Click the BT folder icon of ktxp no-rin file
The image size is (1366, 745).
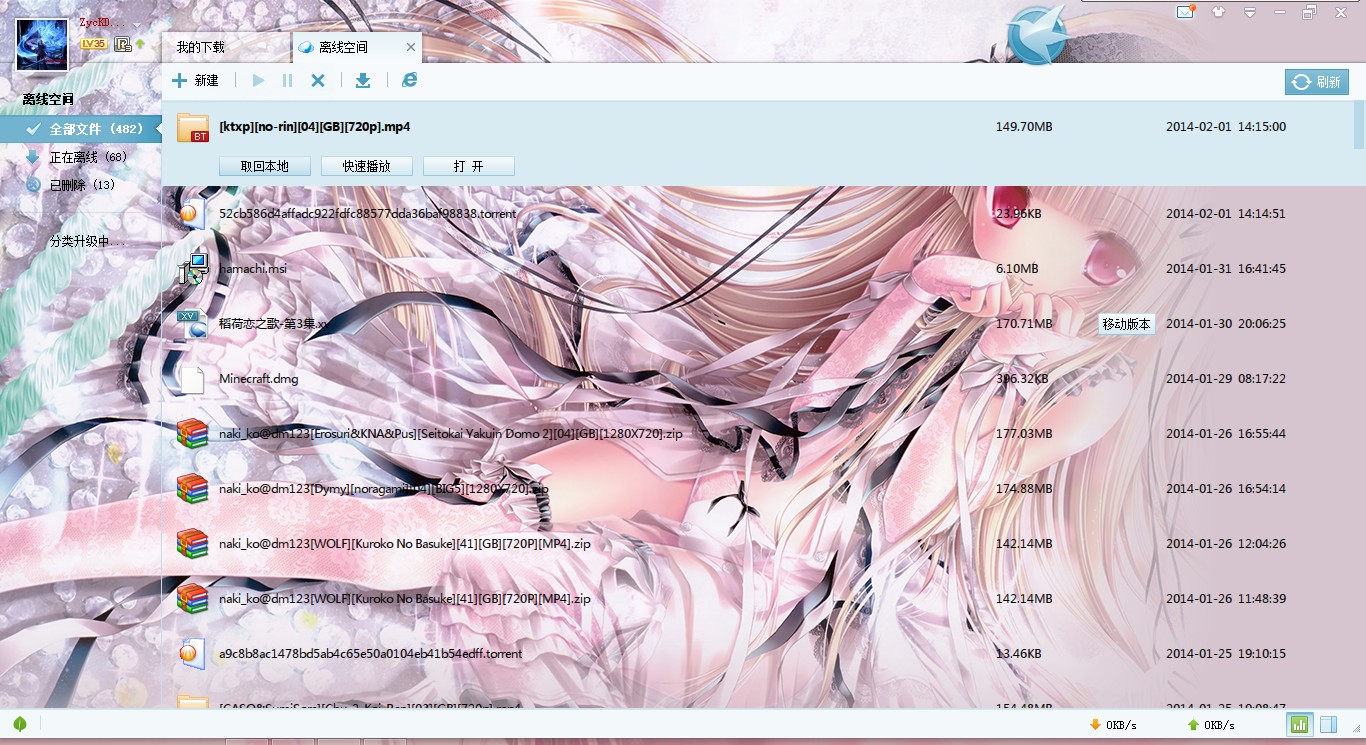(192, 127)
